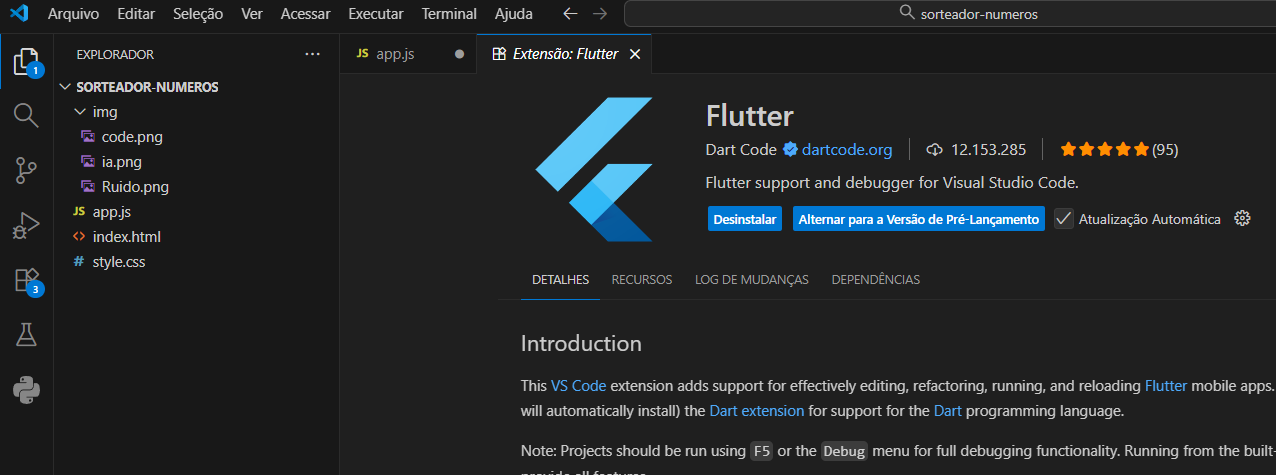Click the 12.153.285 install count

click(989, 150)
